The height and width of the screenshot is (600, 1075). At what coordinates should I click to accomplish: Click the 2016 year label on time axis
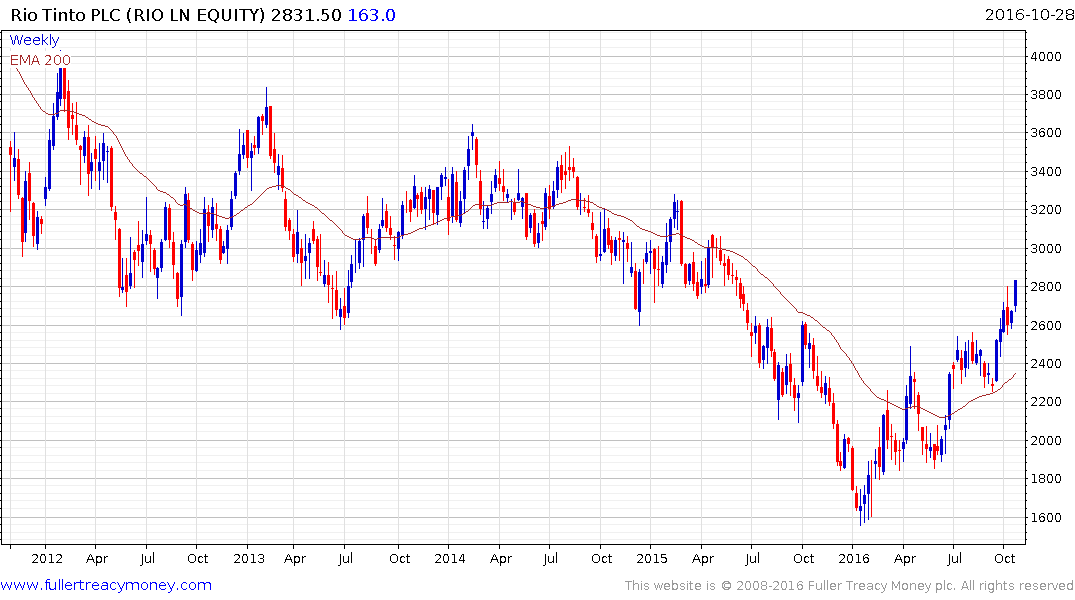point(854,558)
